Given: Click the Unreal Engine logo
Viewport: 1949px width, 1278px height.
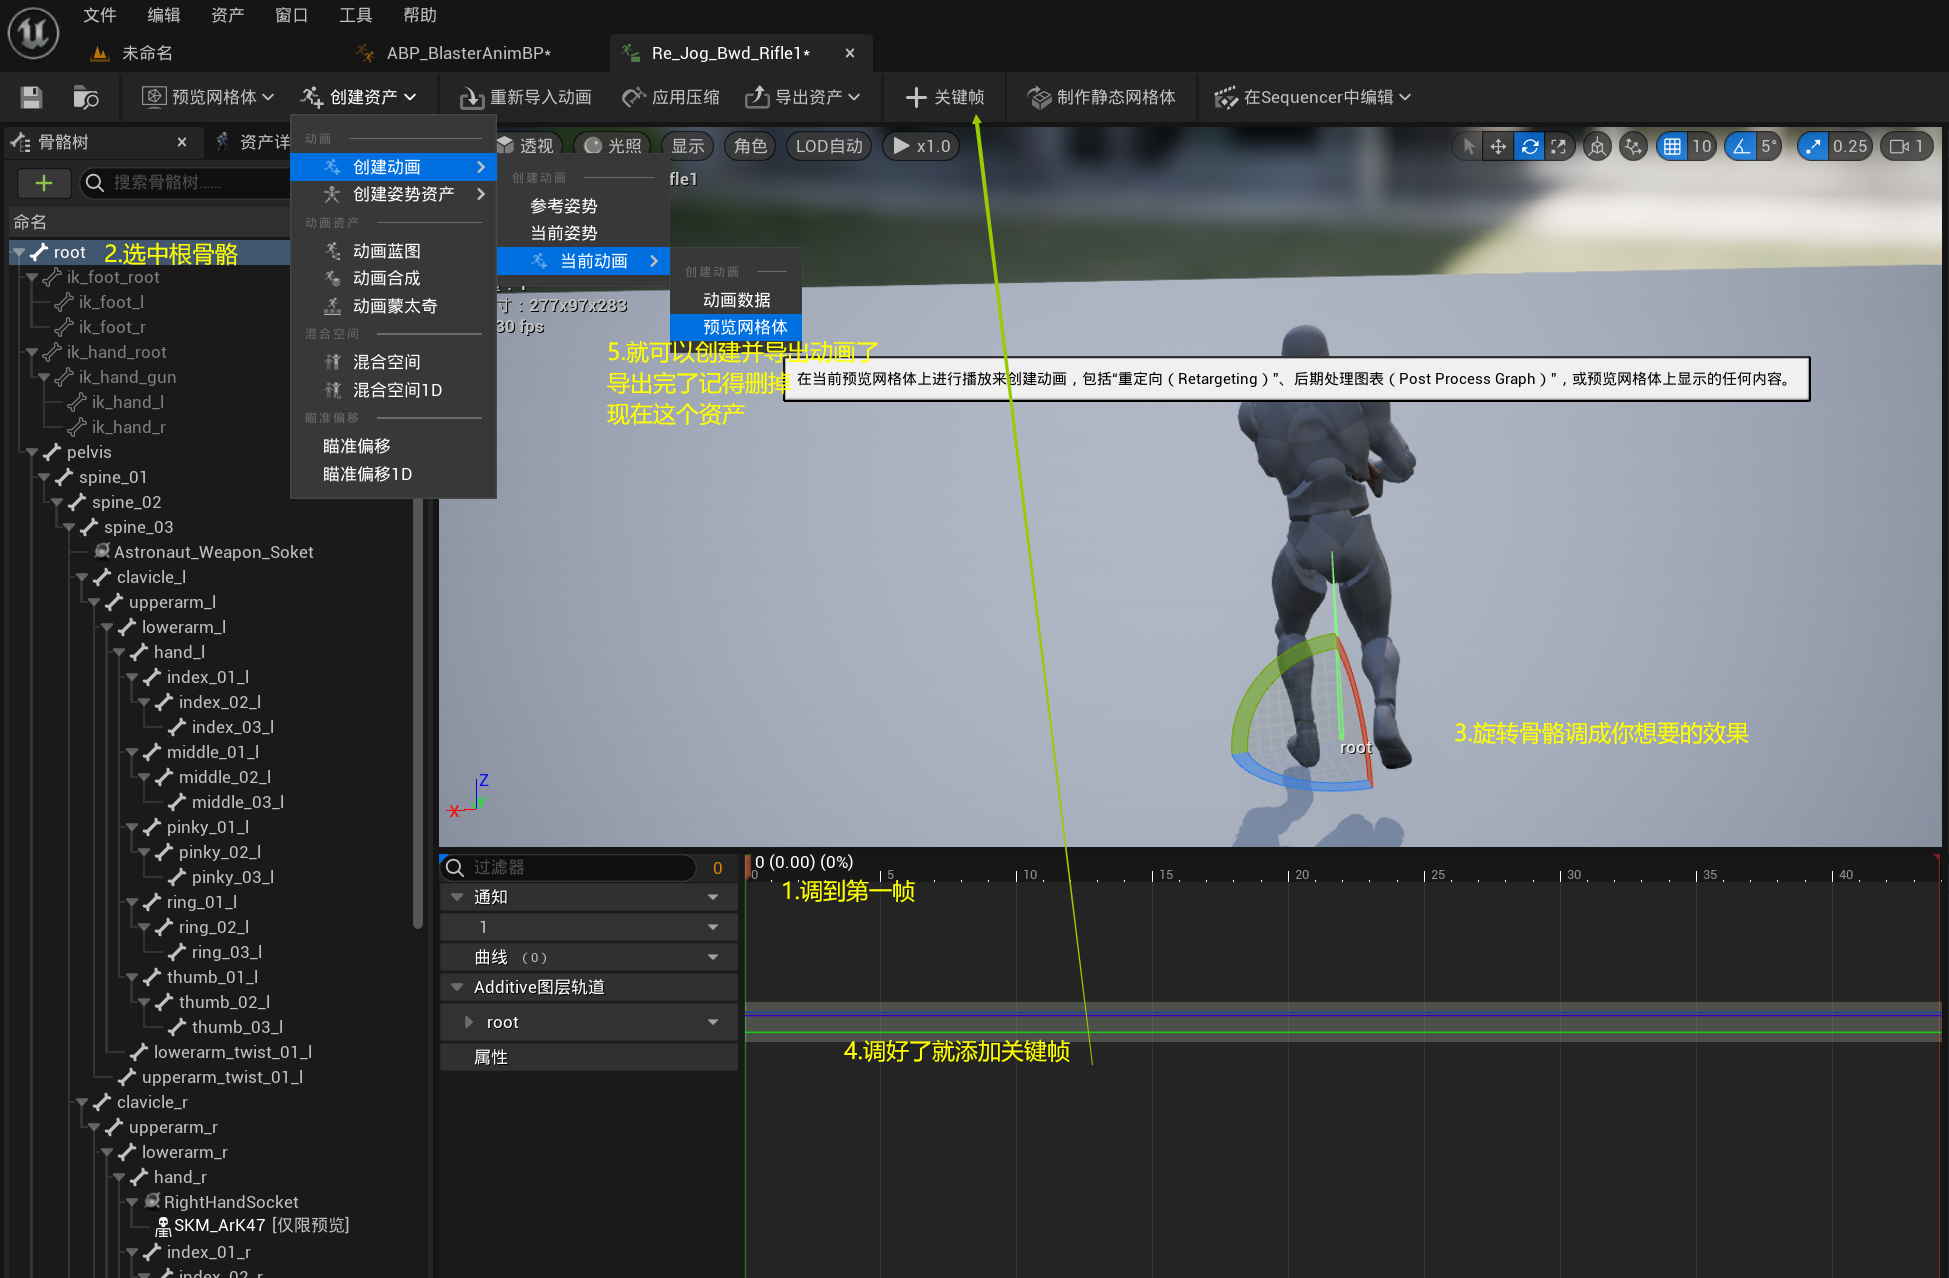Looking at the screenshot, I should pyautogui.click(x=33, y=32).
